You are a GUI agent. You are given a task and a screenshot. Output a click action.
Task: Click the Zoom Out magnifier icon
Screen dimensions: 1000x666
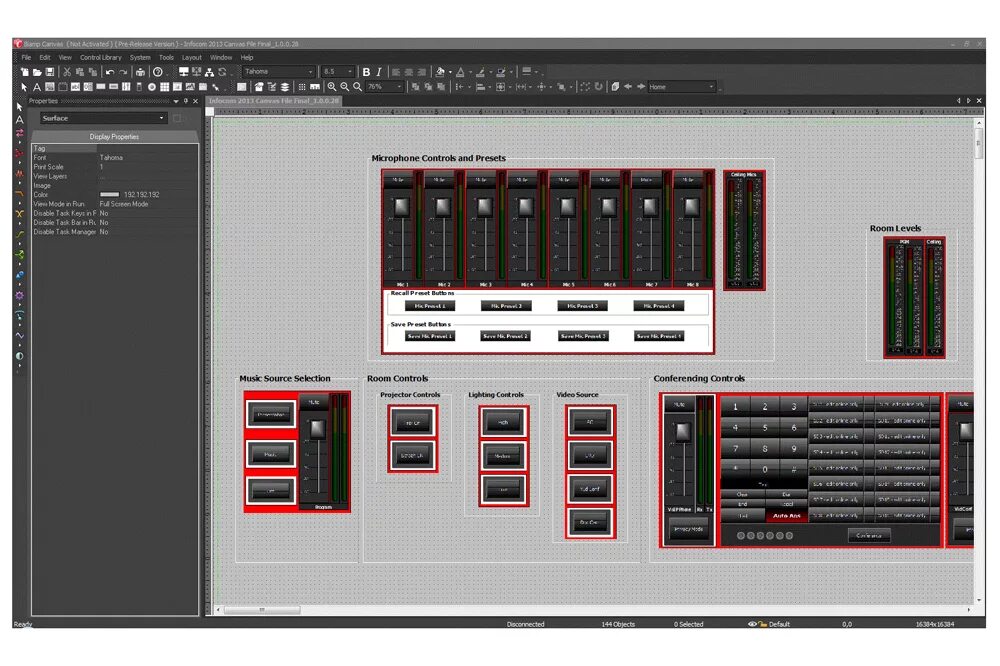coord(344,87)
